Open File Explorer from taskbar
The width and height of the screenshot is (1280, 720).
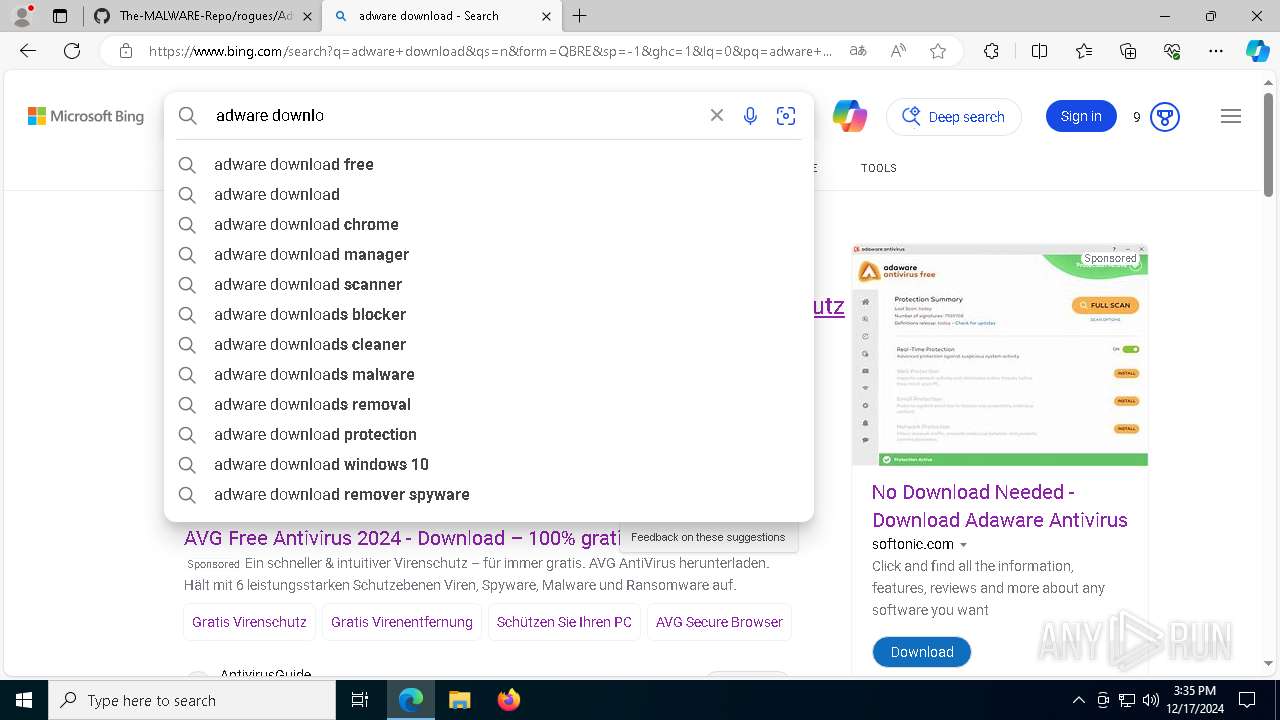[459, 700]
